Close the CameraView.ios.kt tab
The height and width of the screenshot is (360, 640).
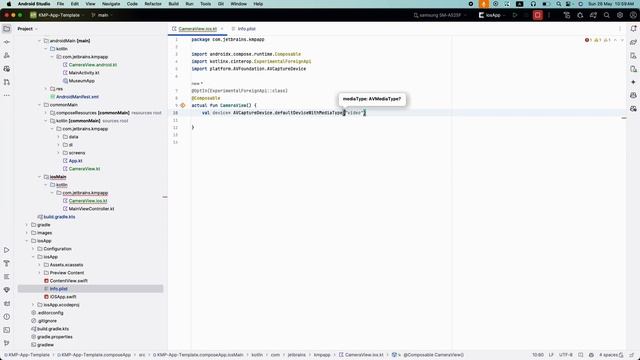[x=222, y=29]
